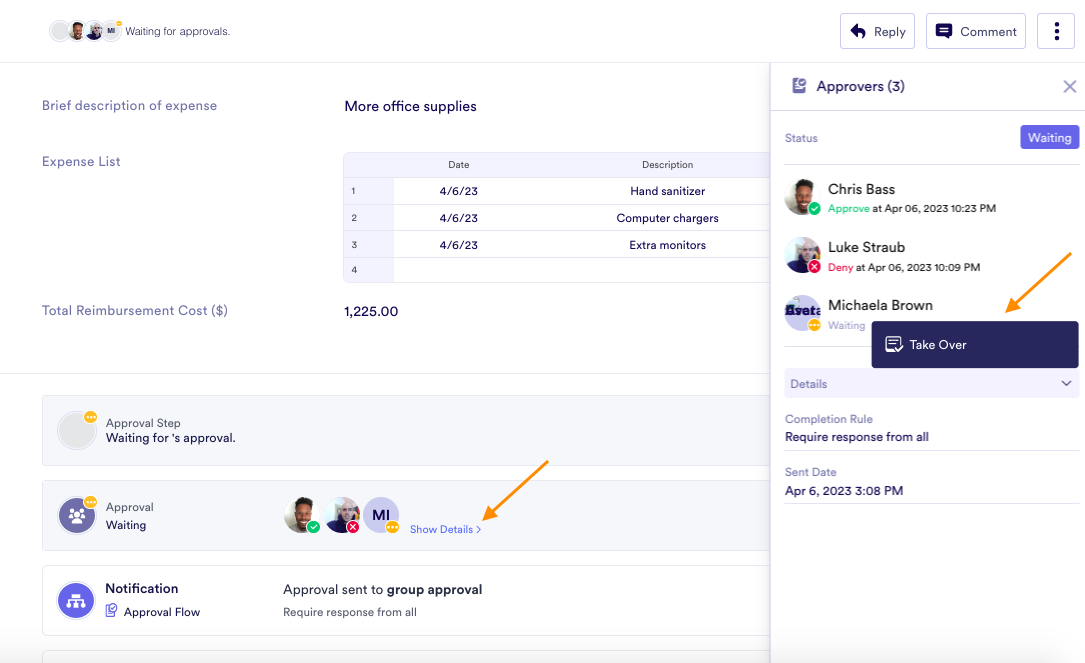This screenshot has width=1085, height=663.
Task: Open the Comment box
Action: [975, 31]
